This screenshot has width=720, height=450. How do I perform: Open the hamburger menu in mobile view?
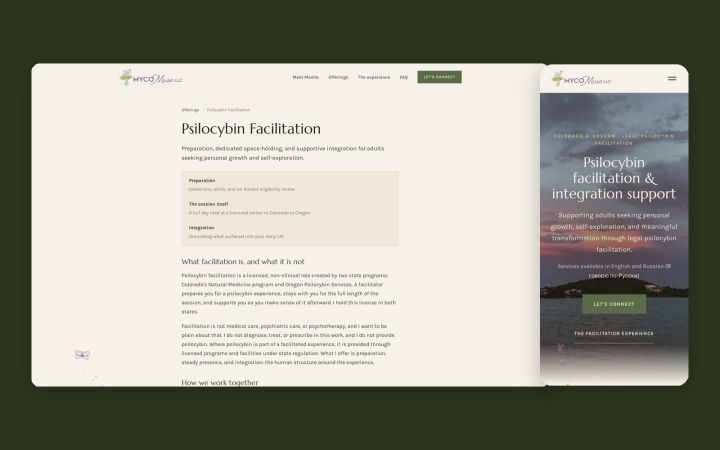pyautogui.click(x=672, y=79)
